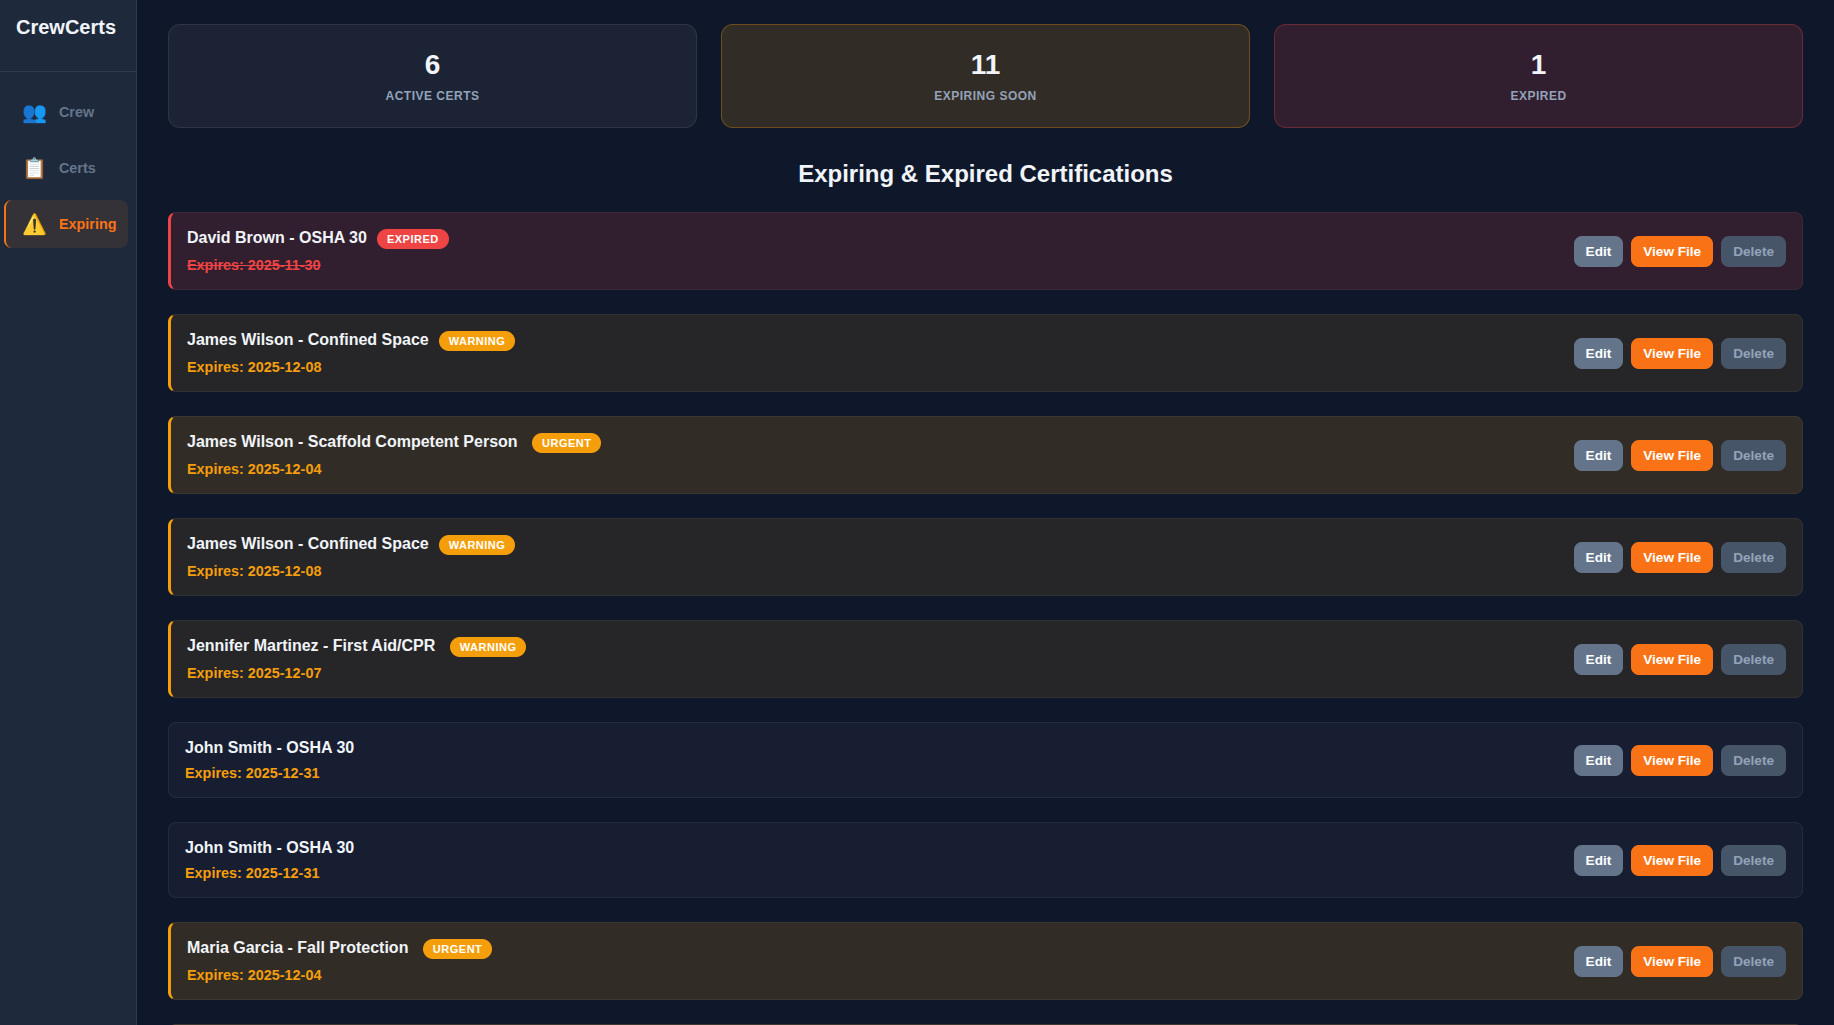The width and height of the screenshot is (1834, 1025).
Task: Delete James Wilson's Scaffold Competent Person cert
Action: [x=1752, y=455]
